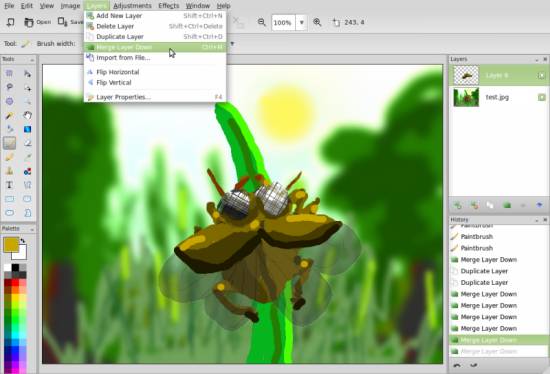Select the Recolor tool

pyautogui.click(x=27, y=171)
